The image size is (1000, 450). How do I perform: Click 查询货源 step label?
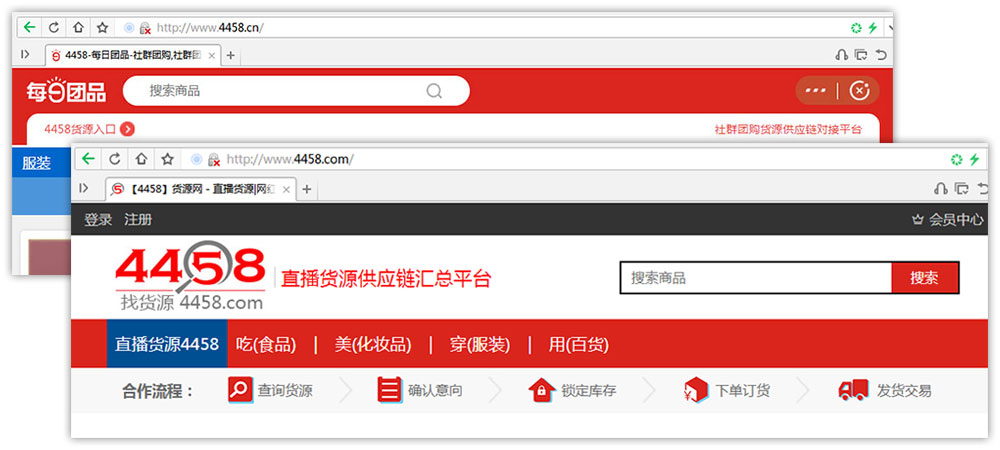click(285, 390)
